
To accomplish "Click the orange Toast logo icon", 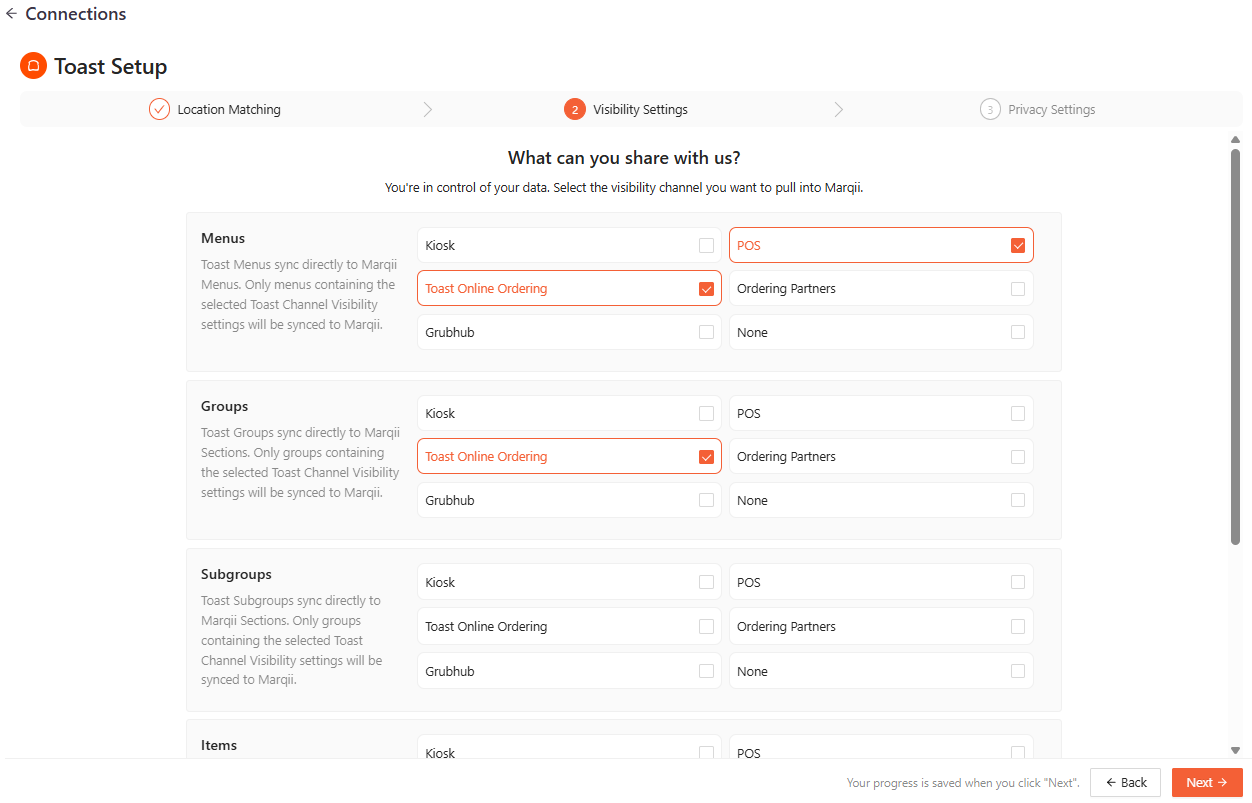I will coord(33,66).
